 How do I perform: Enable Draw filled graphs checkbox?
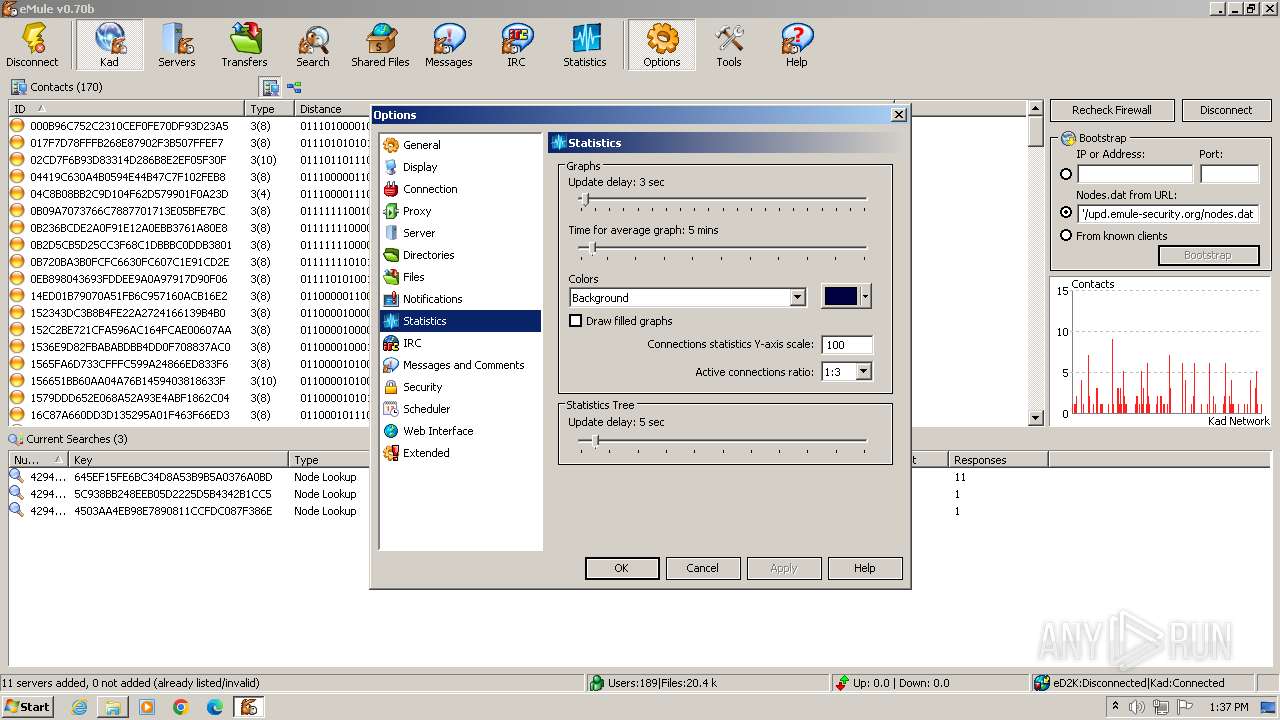click(575, 321)
